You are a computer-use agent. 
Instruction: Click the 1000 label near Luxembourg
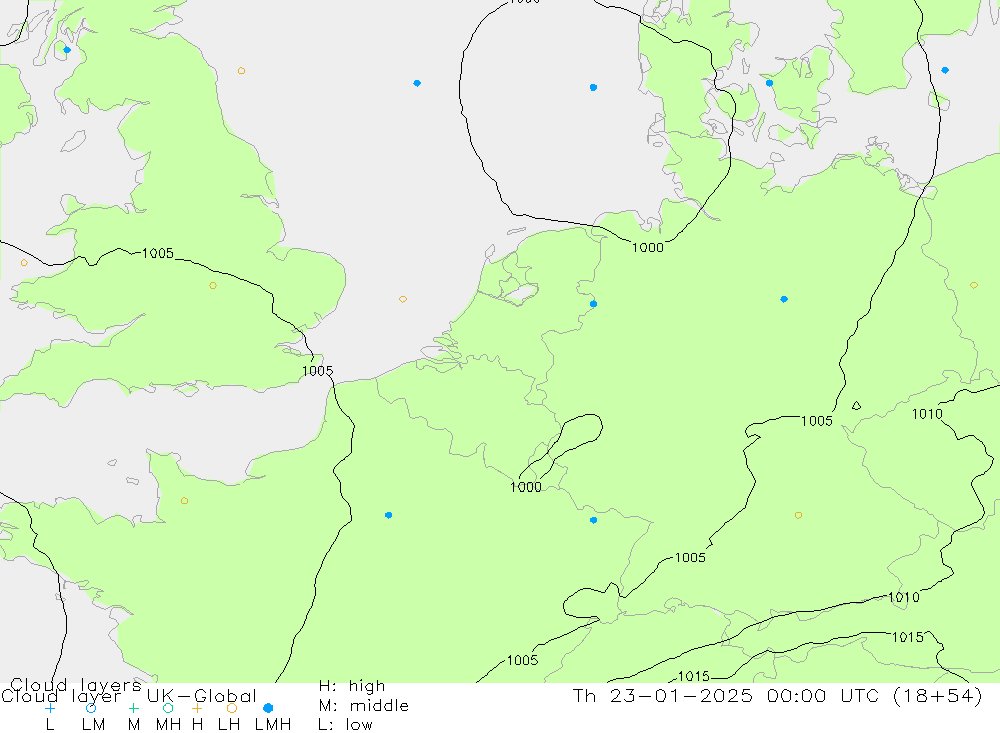pos(526,487)
